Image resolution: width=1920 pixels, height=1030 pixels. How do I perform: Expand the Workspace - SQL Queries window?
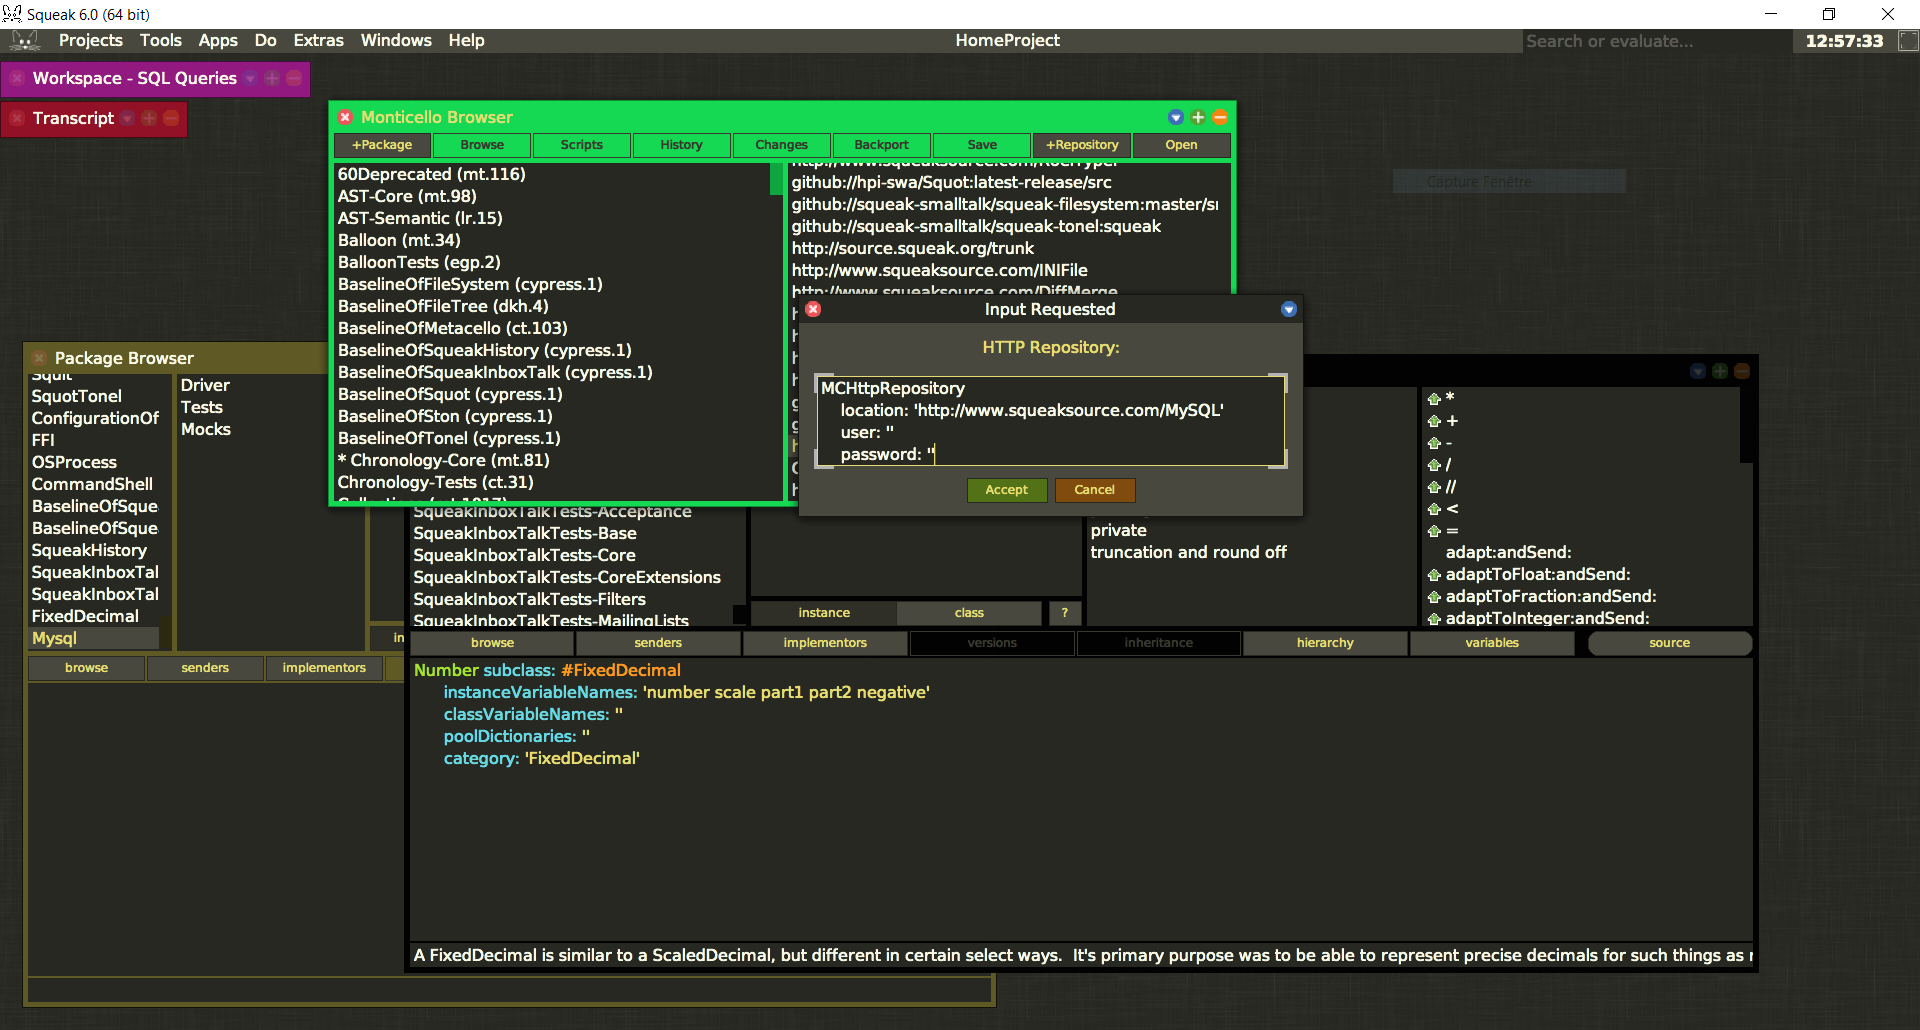tap(272, 78)
